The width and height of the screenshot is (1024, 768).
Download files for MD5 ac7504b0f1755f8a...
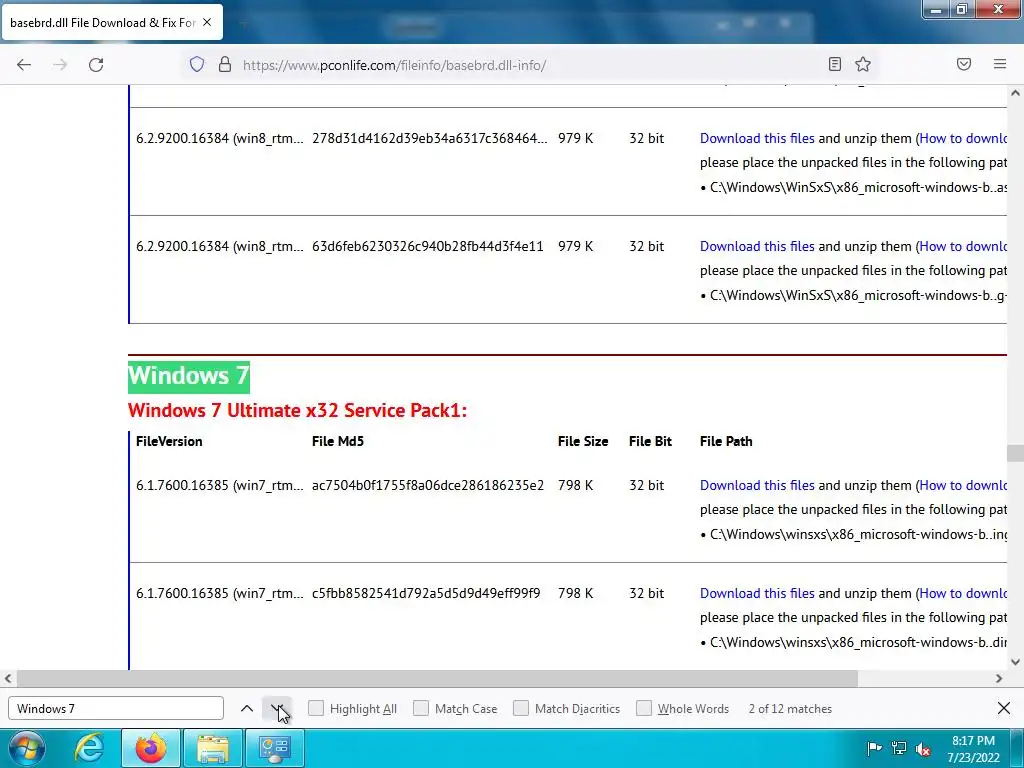click(x=757, y=485)
